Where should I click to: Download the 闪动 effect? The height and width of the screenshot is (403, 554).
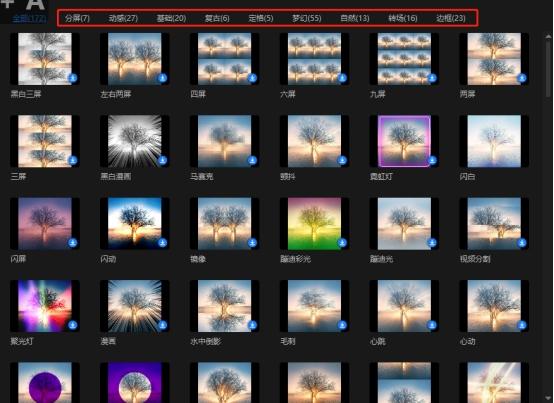[163, 243]
